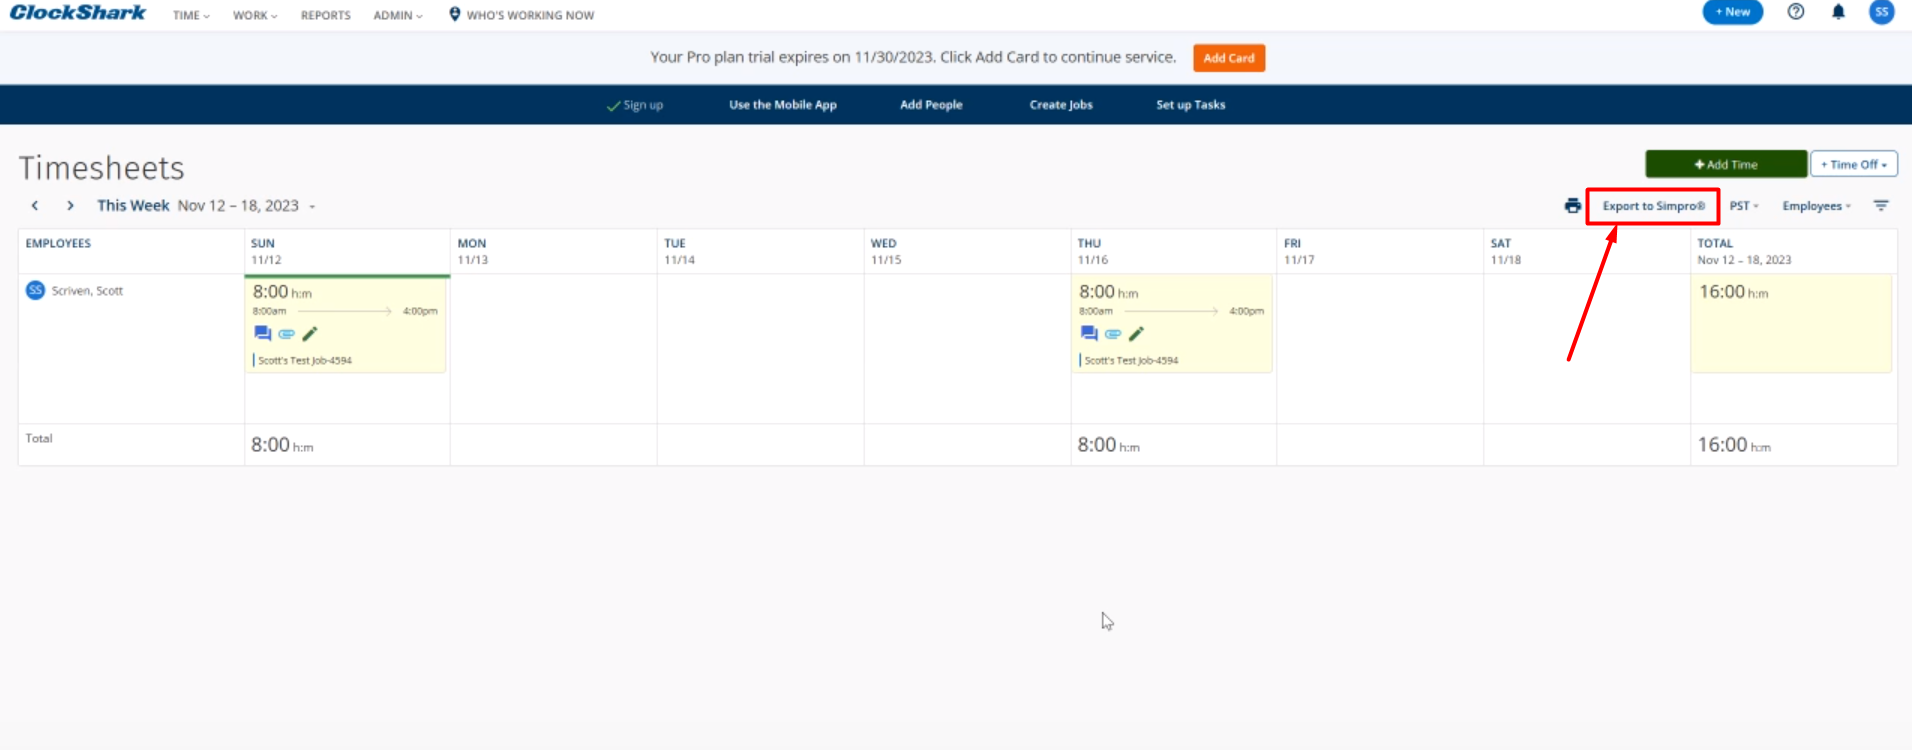This screenshot has width=1912, height=750.
Task: Open the notifications bell
Action: tap(1838, 13)
